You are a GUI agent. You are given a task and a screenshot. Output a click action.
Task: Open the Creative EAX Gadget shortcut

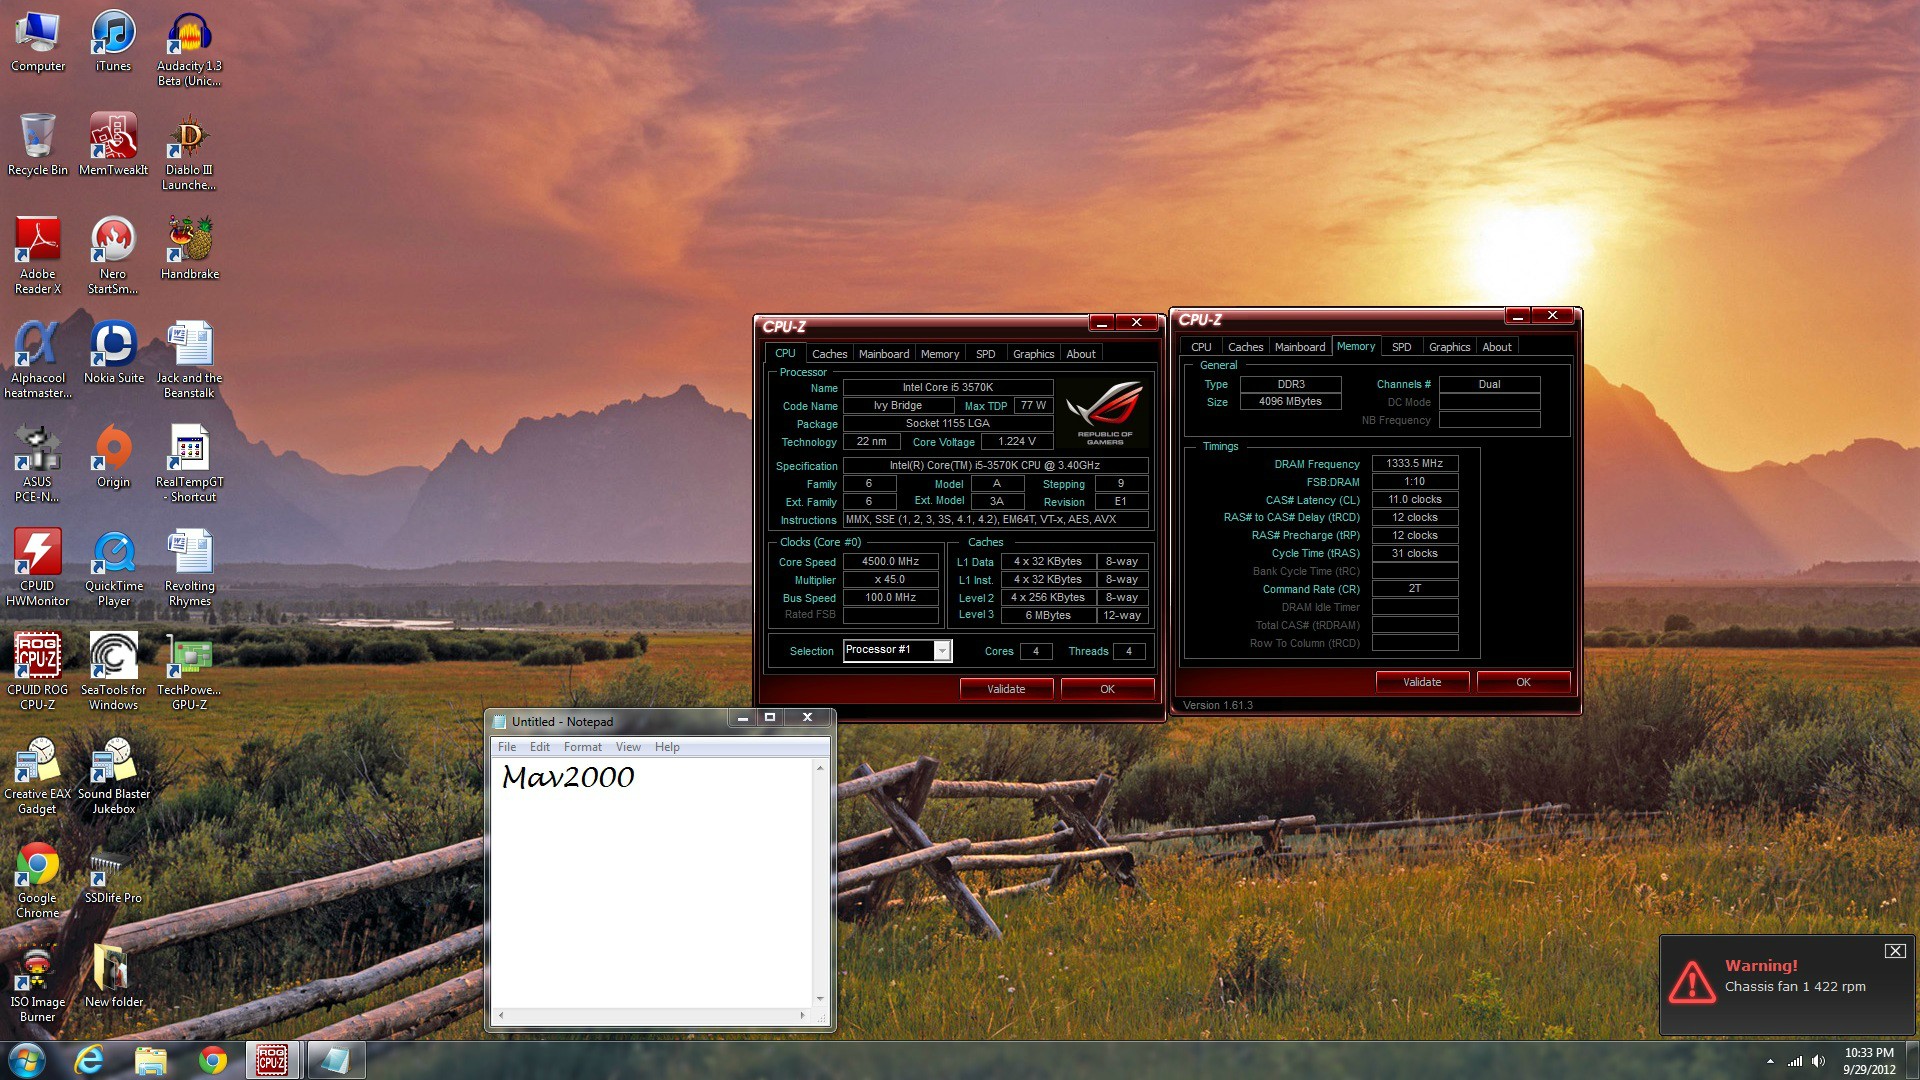tap(38, 776)
